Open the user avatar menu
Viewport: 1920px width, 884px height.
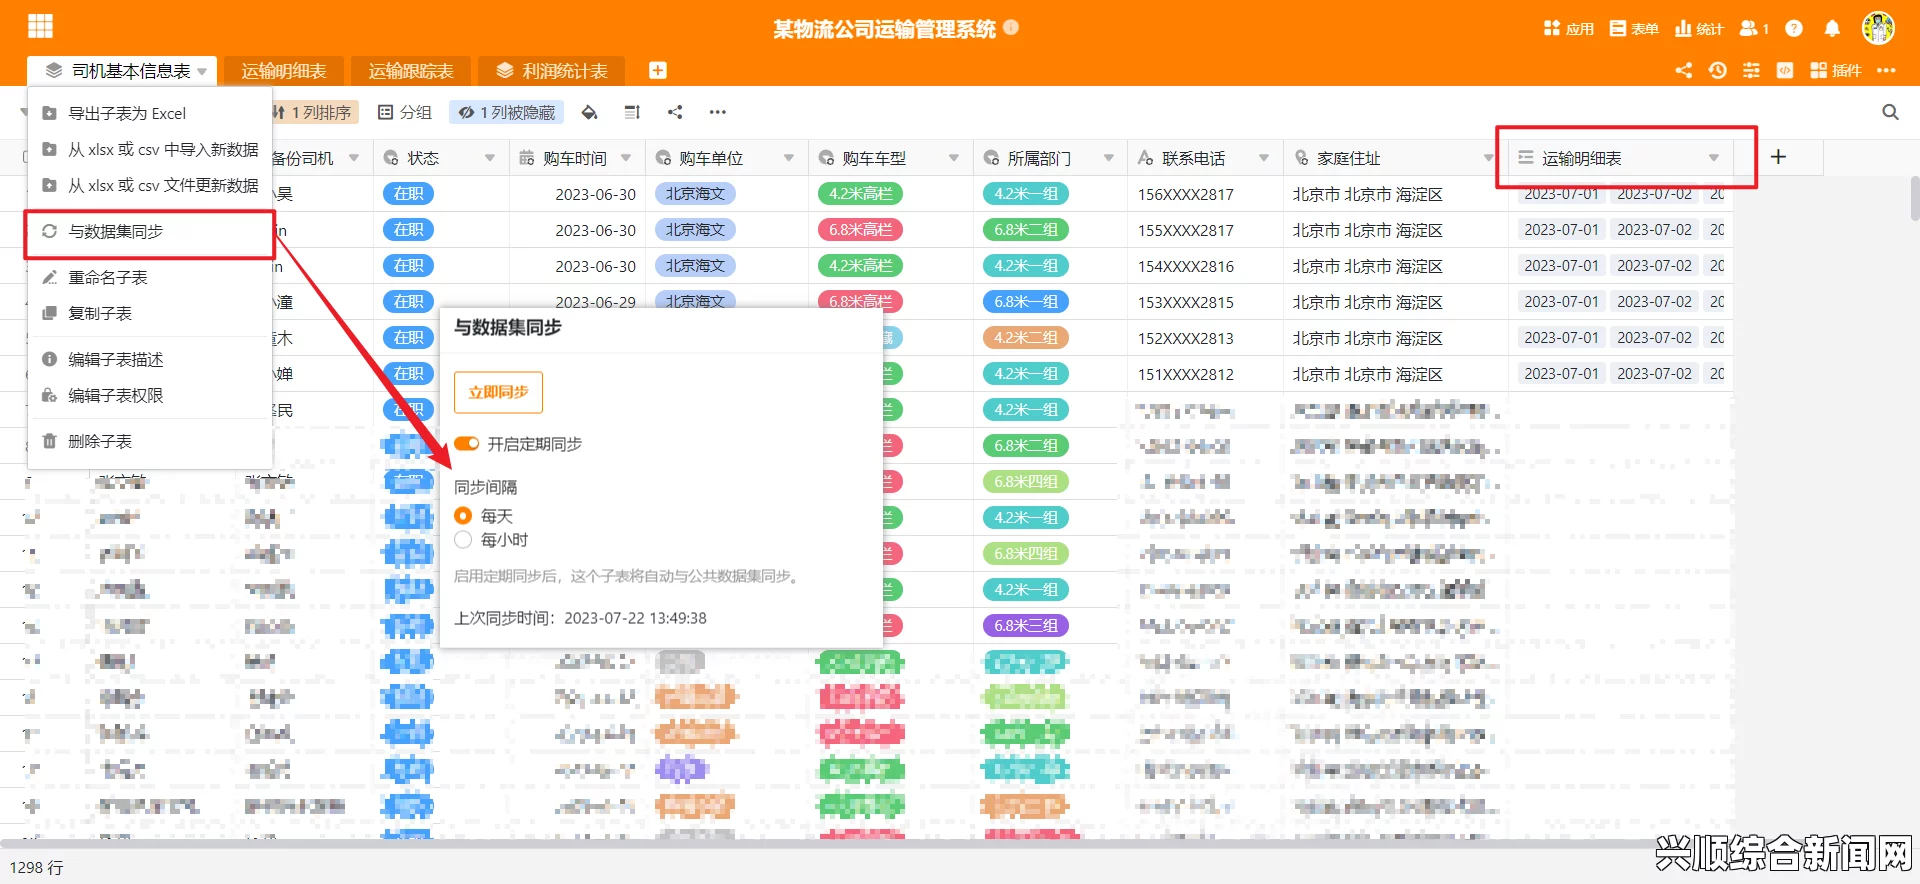1878,28
